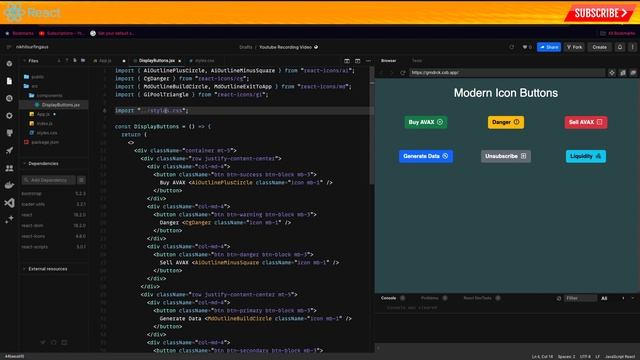
Task: Open the deployment rocket icon in the sidebar
Action: (9, 151)
